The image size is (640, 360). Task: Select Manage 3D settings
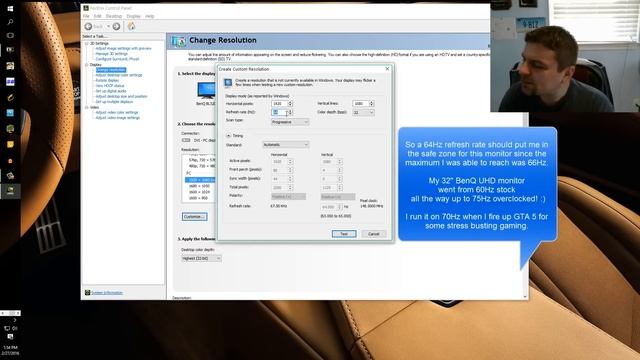[111, 54]
